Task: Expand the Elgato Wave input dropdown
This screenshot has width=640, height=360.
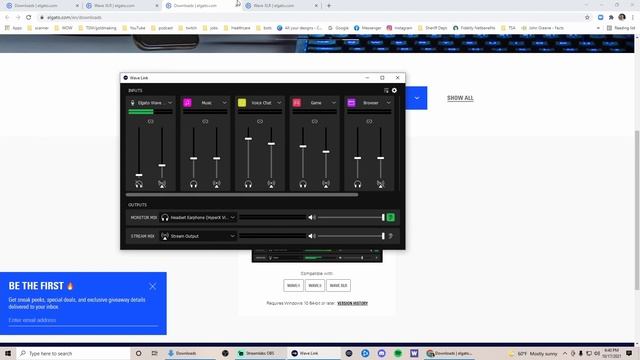Action: [x=170, y=103]
